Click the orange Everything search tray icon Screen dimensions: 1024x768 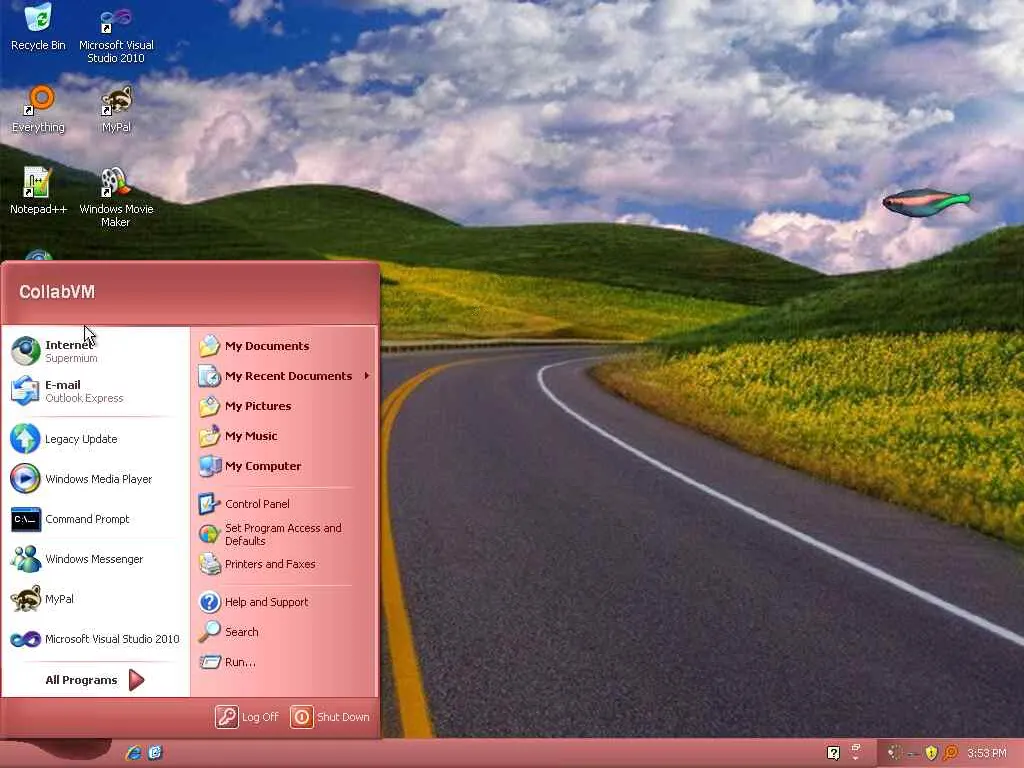coord(950,753)
